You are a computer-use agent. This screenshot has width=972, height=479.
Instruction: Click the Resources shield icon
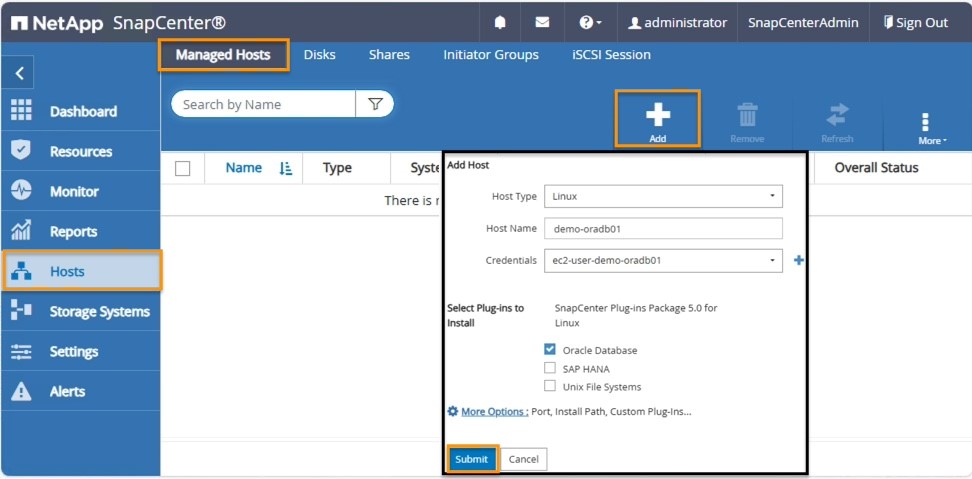(x=21, y=151)
